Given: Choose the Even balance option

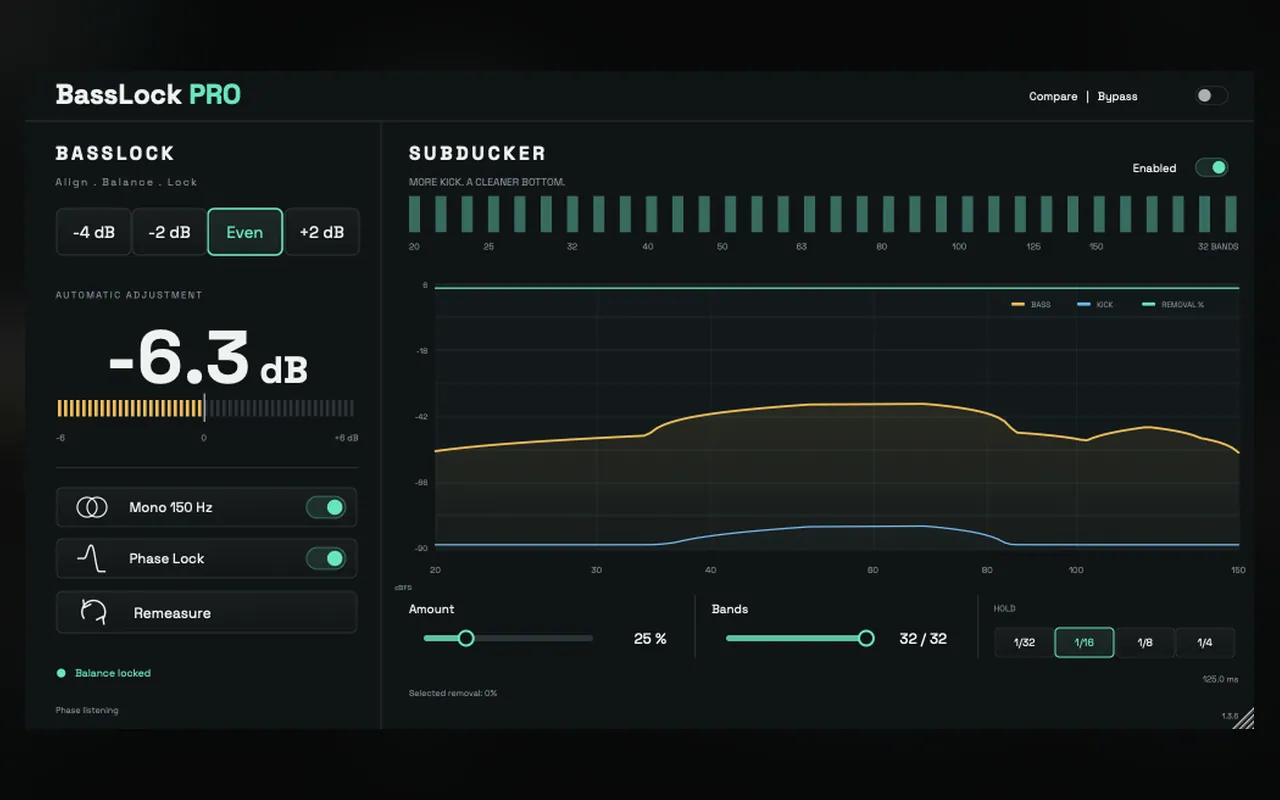Looking at the screenshot, I should click(x=245, y=232).
